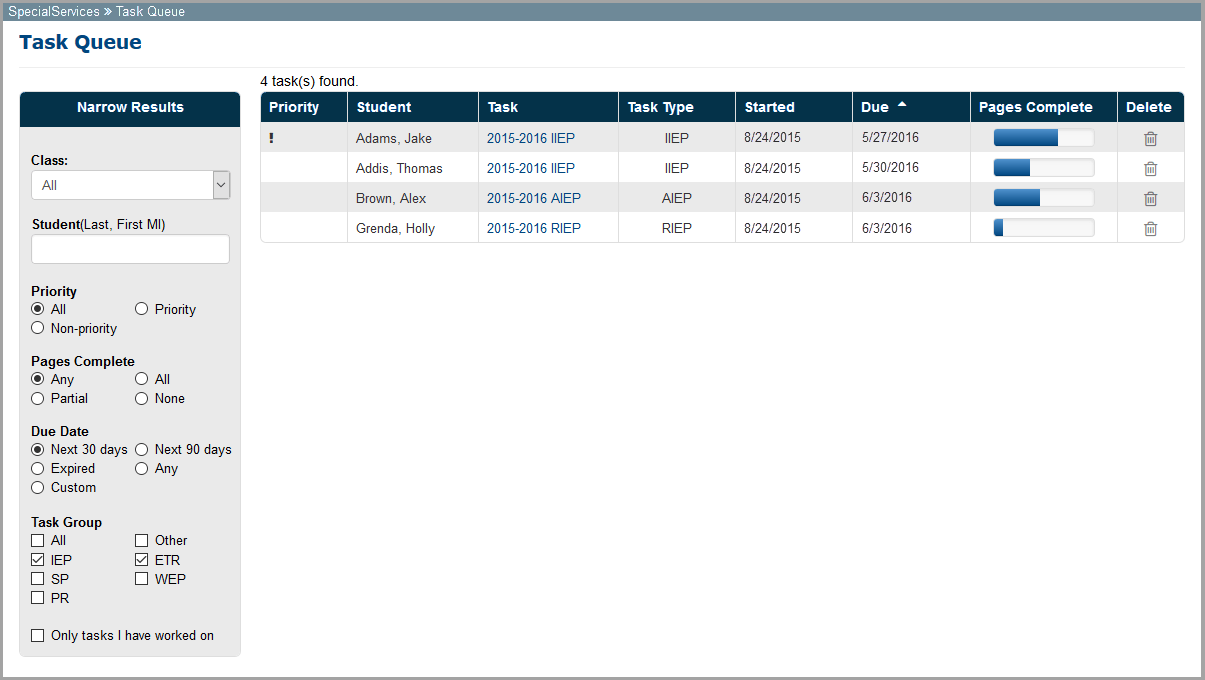Select the Next 90 days due date option
1205x680 pixels.
pyautogui.click(x=142, y=449)
